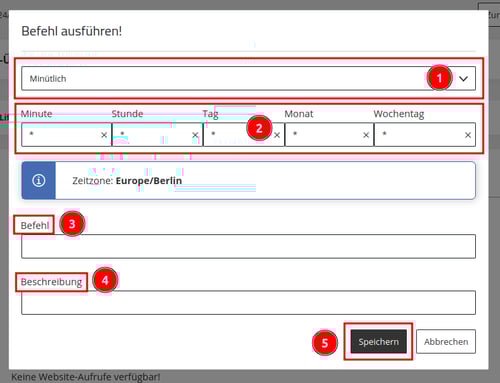500x383 pixels.
Task: Click the Beschreibung label
Action: click(x=51, y=282)
